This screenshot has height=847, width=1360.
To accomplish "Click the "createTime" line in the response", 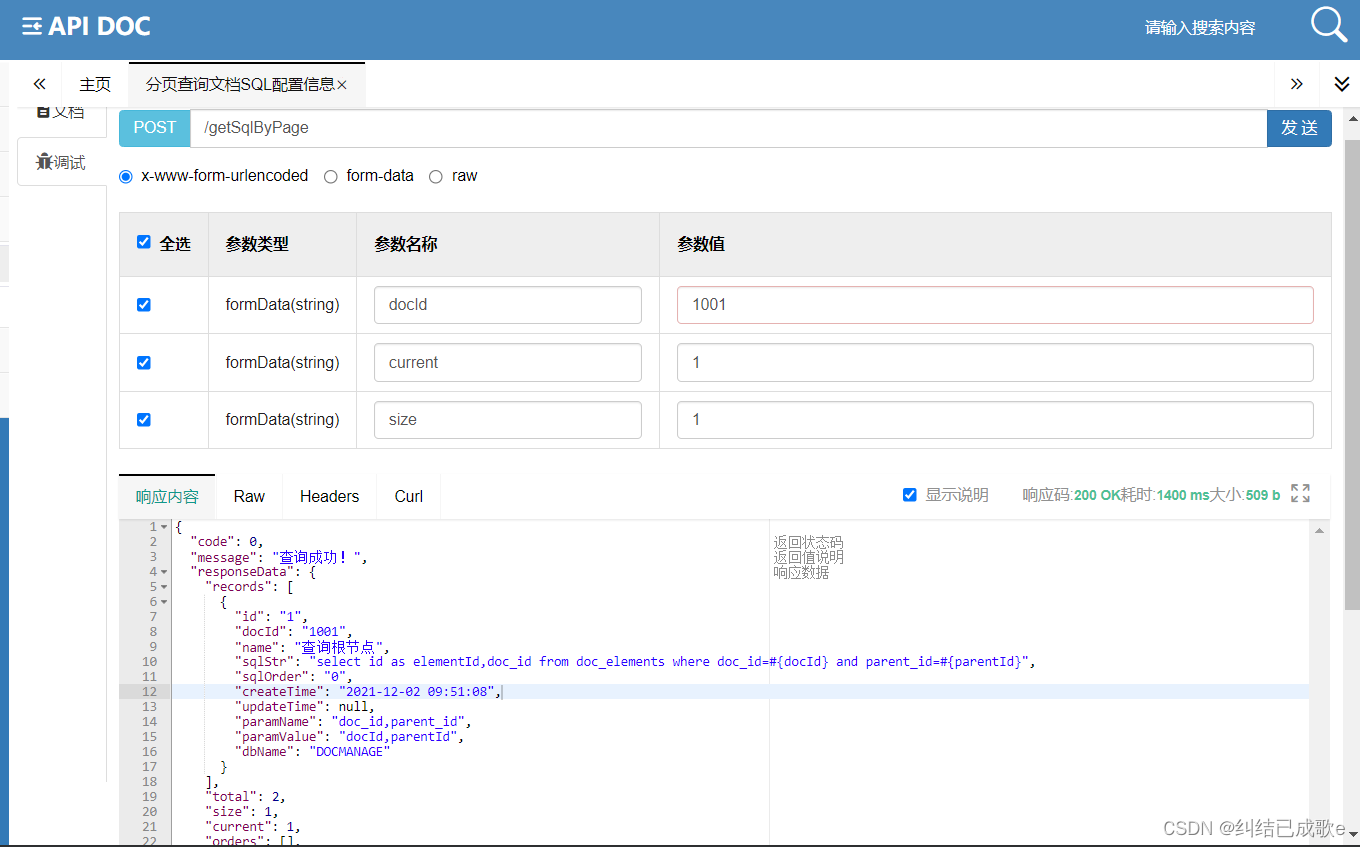I will click(x=367, y=692).
